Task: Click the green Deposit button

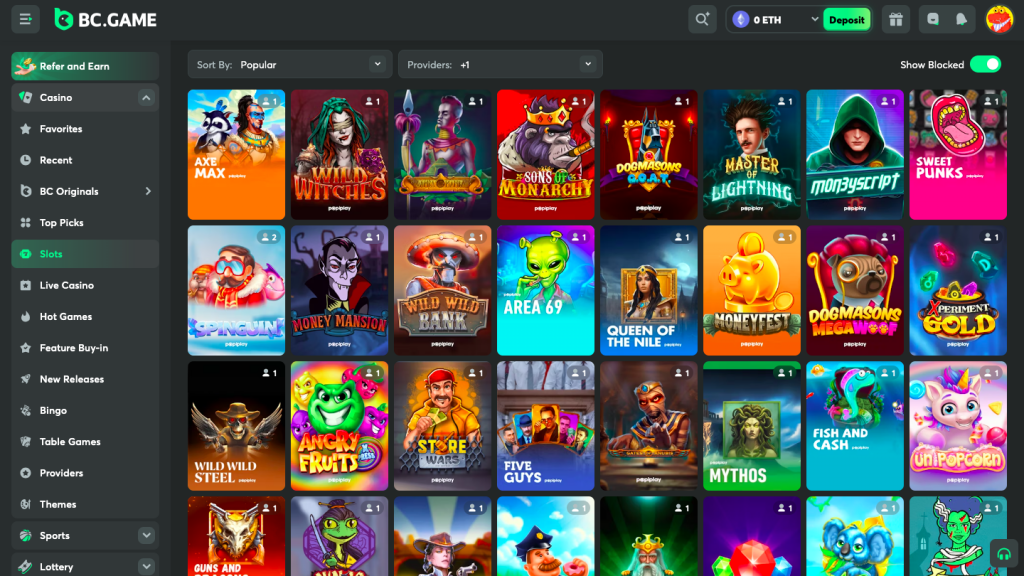Action: pyautogui.click(x=846, y=20)
